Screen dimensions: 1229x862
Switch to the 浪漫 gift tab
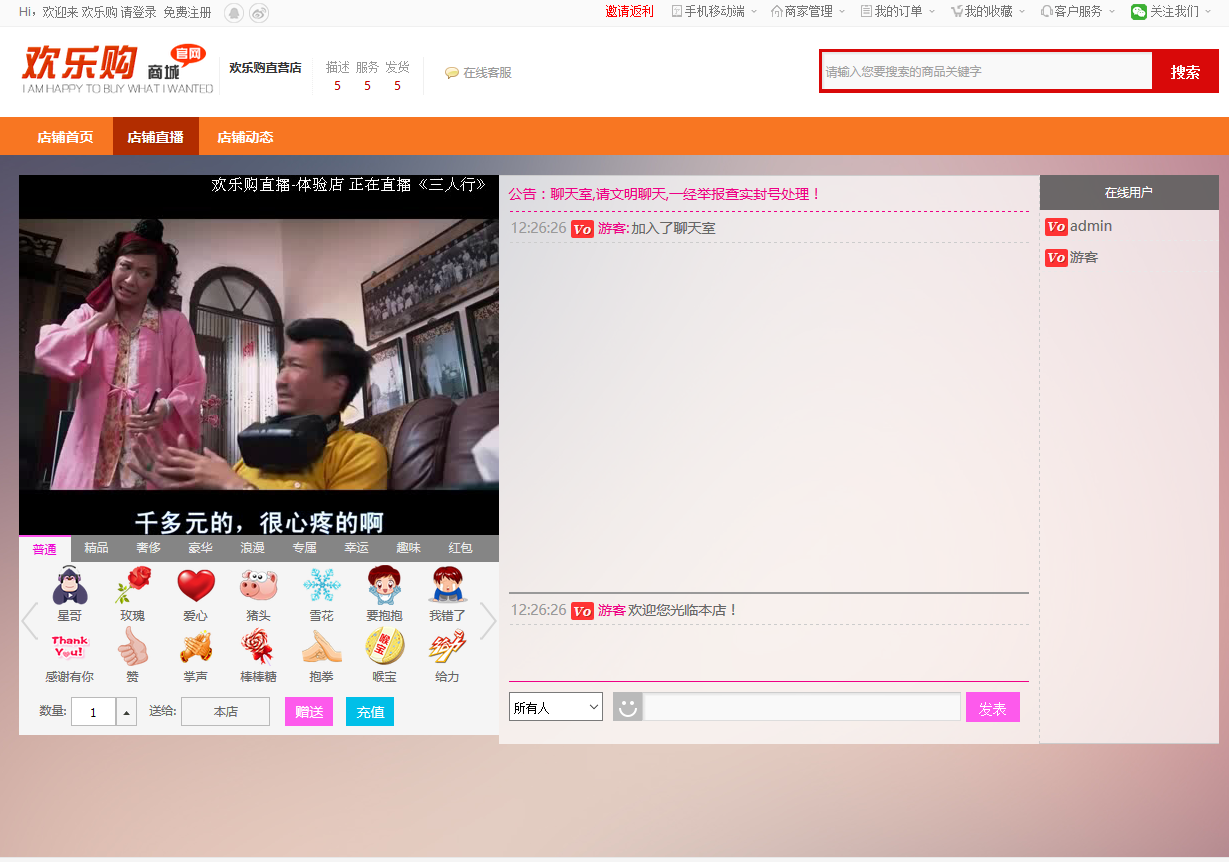pos(253,548)
